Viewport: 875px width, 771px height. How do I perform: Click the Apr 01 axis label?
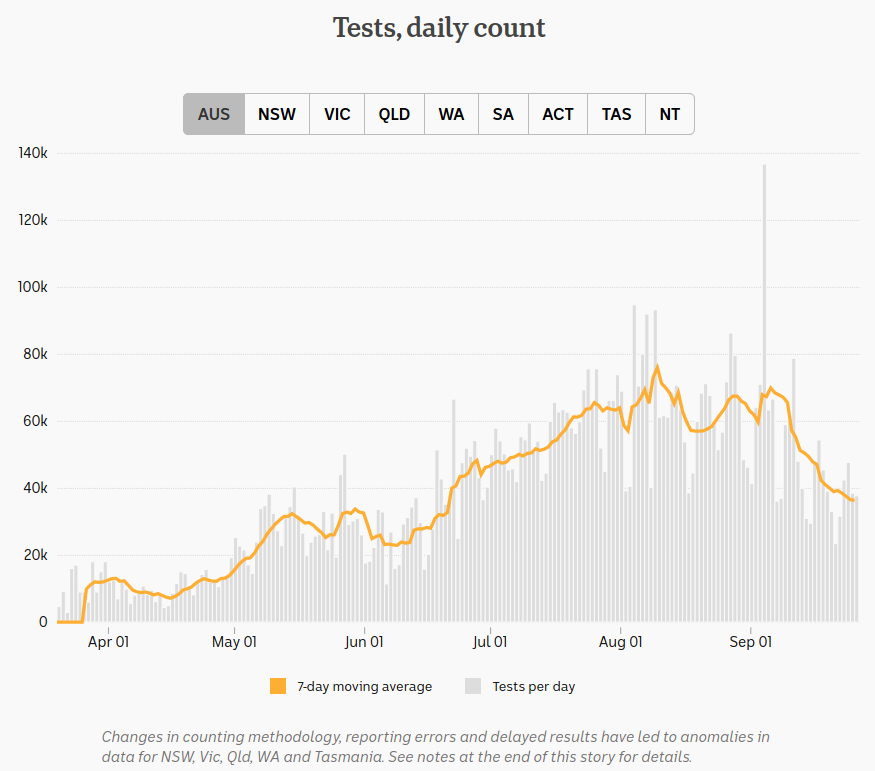(108, 643)
